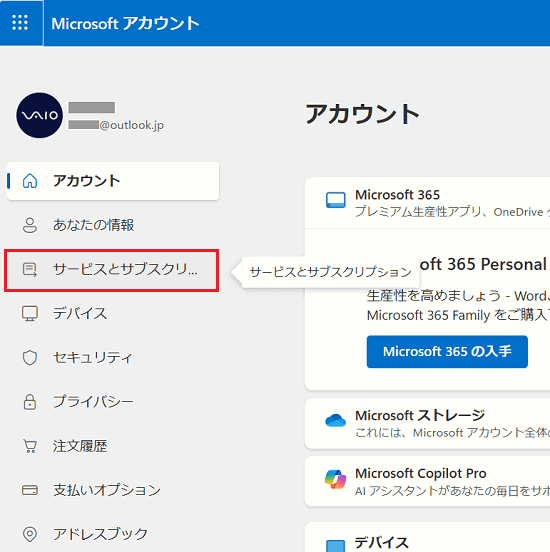Click the person icon for あなたの情報
The height and width of the screenshot is (552, 550).
[x=30, y=225]
